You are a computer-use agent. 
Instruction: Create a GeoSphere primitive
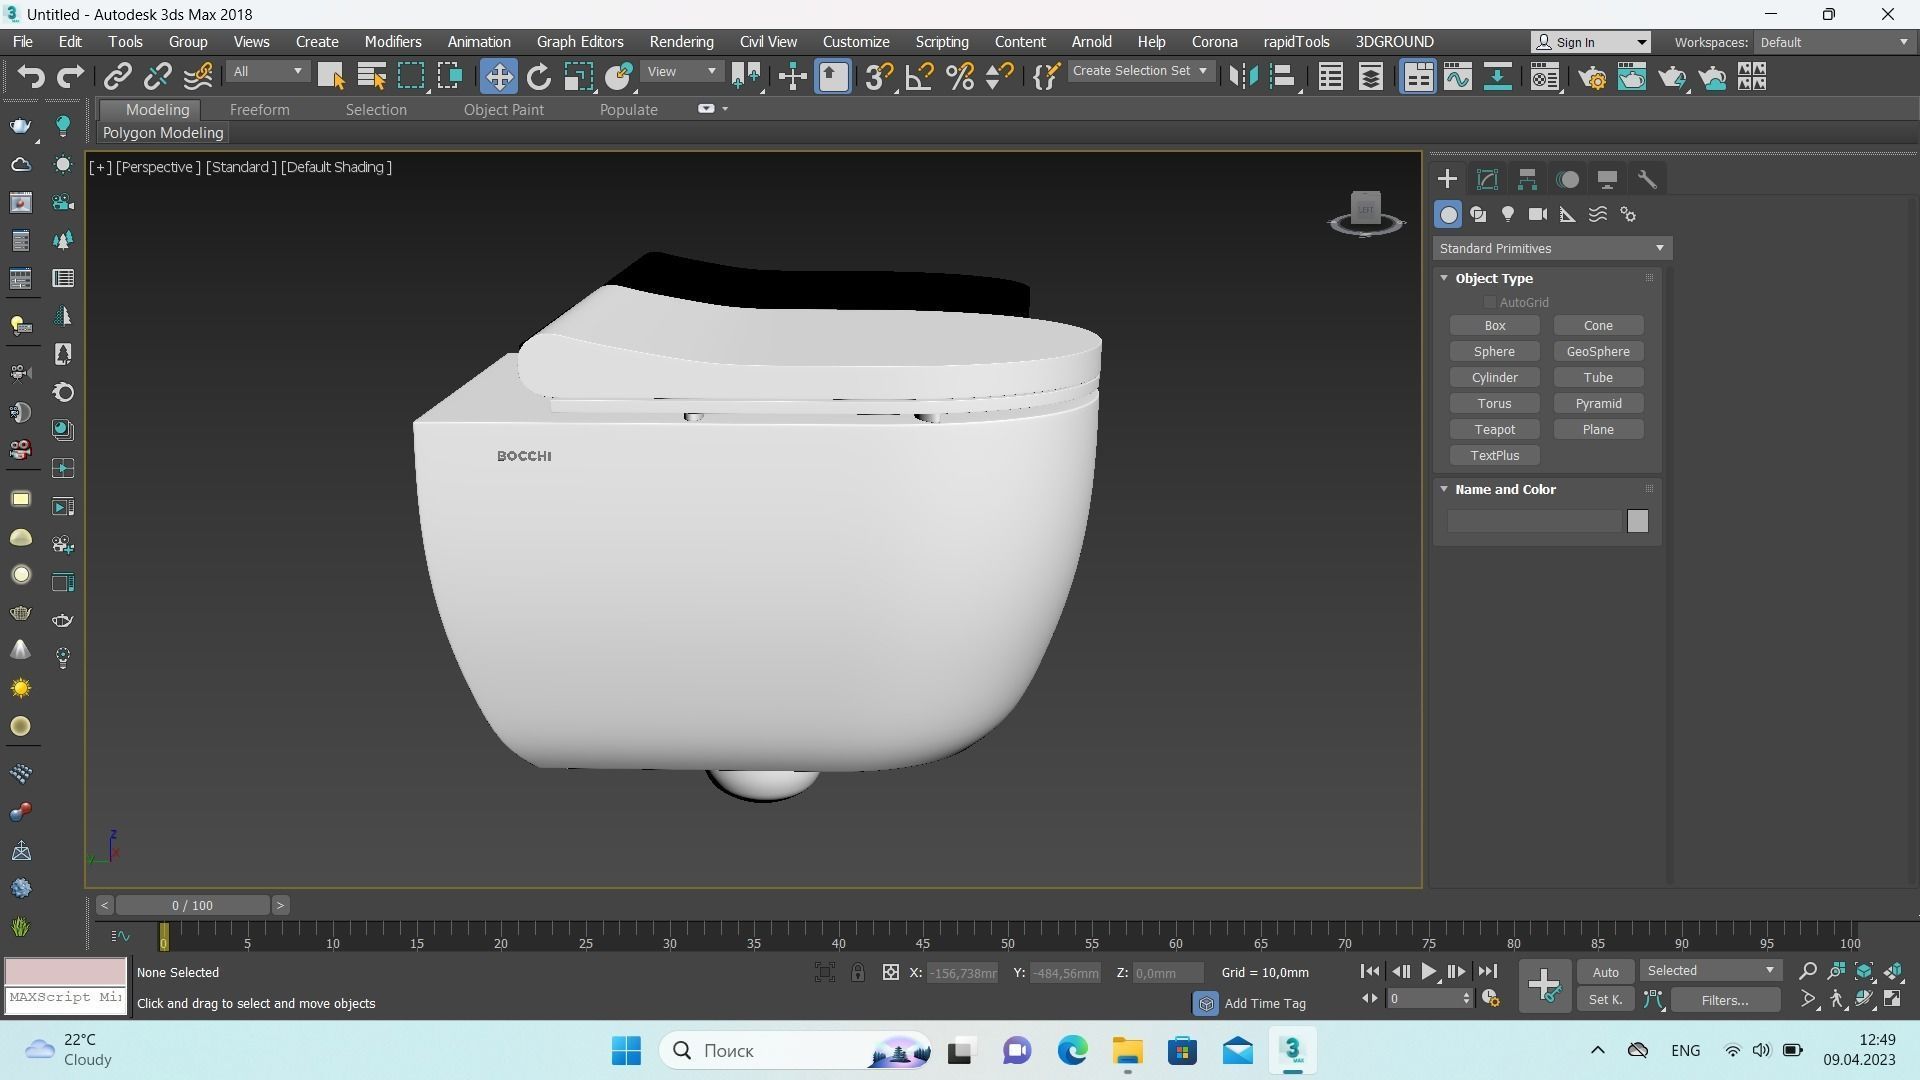coord(1598,352)
